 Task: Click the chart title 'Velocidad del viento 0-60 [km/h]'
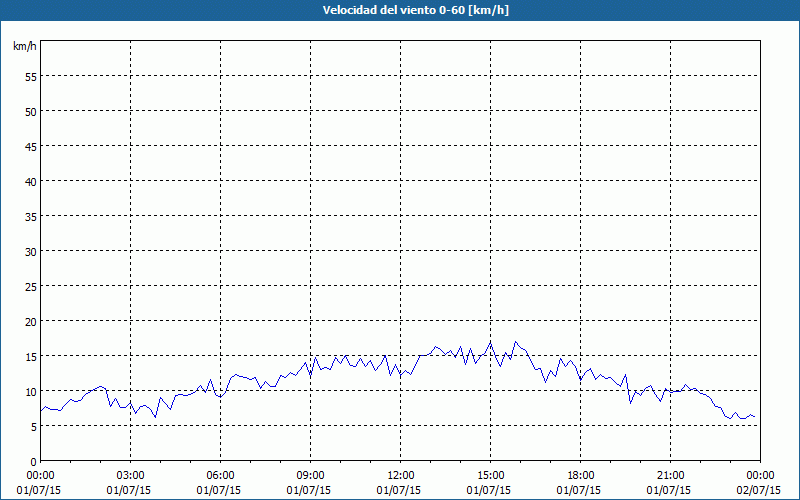[x=416, y=10]
